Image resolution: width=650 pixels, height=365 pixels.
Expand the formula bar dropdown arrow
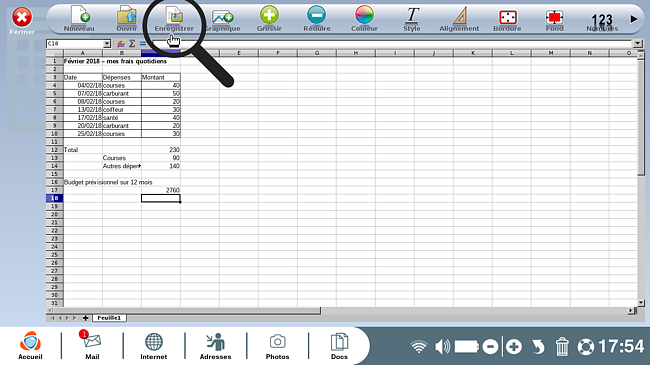pos(637,44)
